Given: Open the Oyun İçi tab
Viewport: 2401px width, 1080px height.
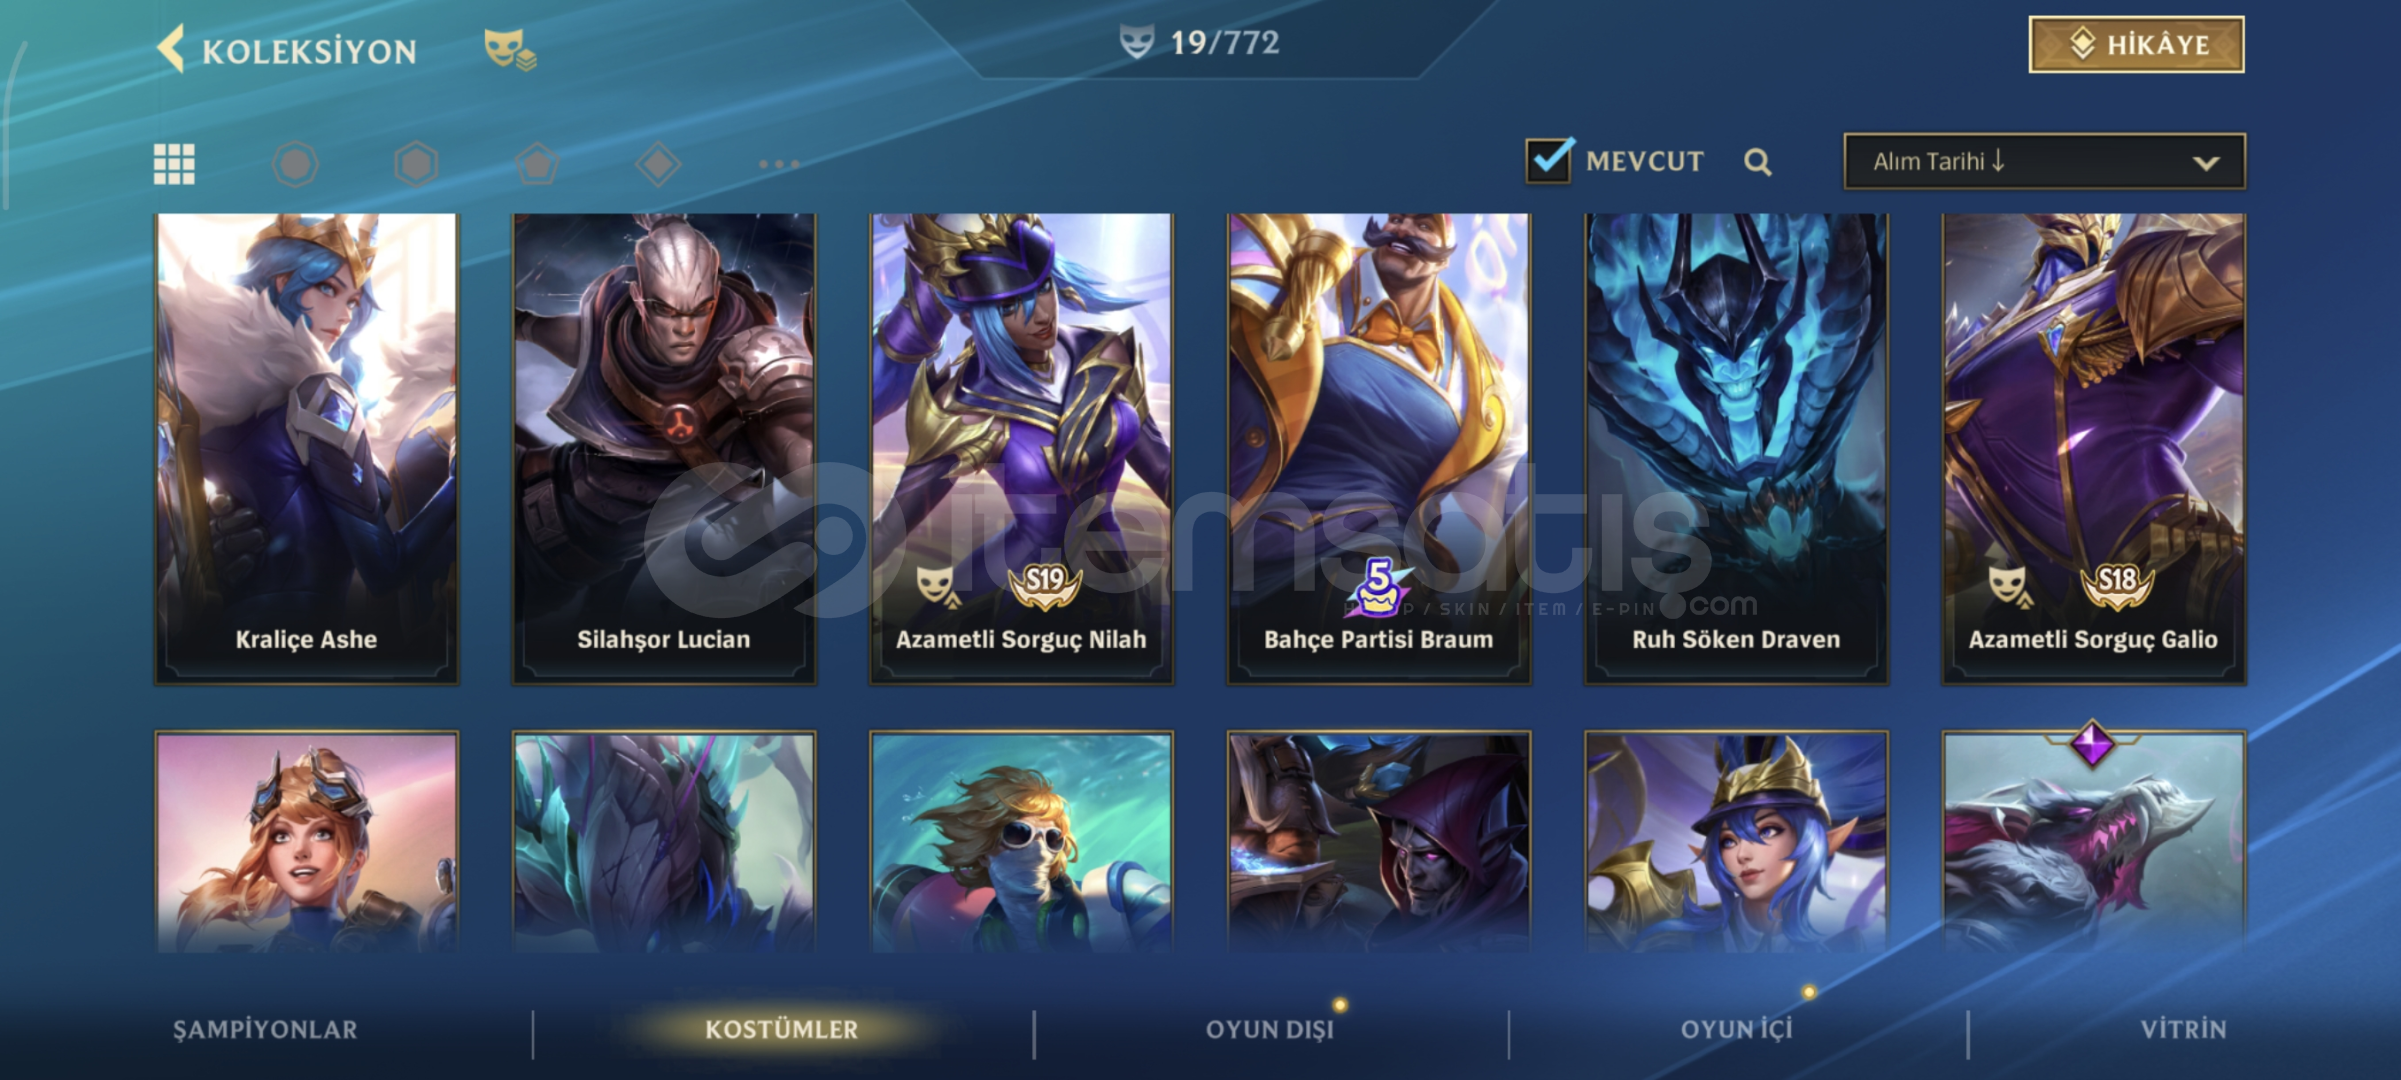Looking at the screenshot, I should tap(1737, 1029).
